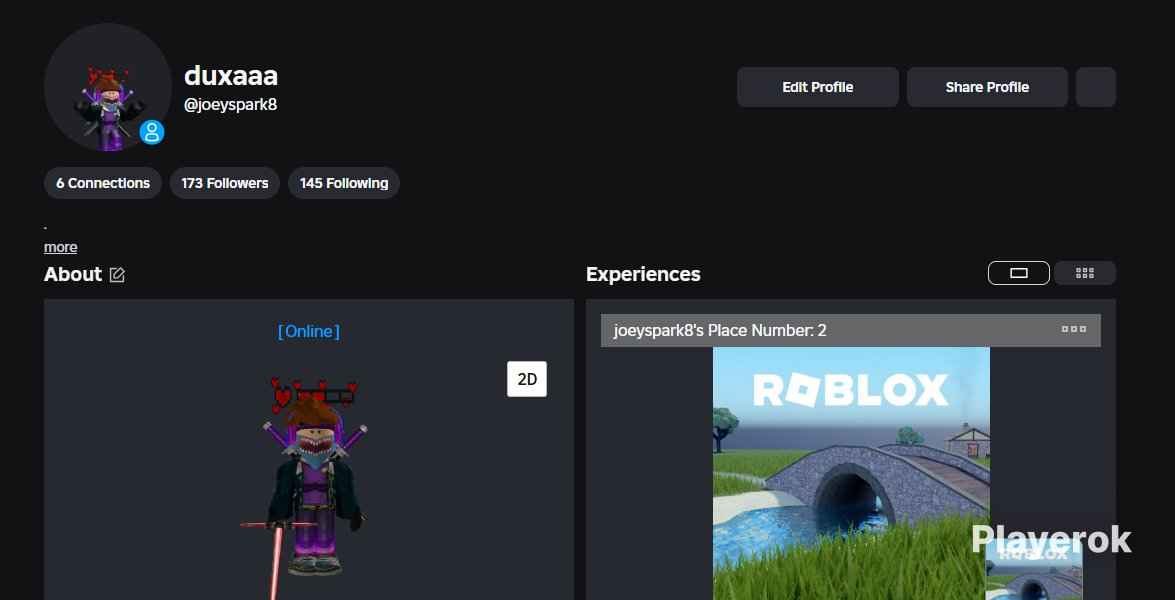Screen dimensions: 1175x600
Task: Toggle the avatar viewer to 2D mode
Action: click(x=527, y=379)
